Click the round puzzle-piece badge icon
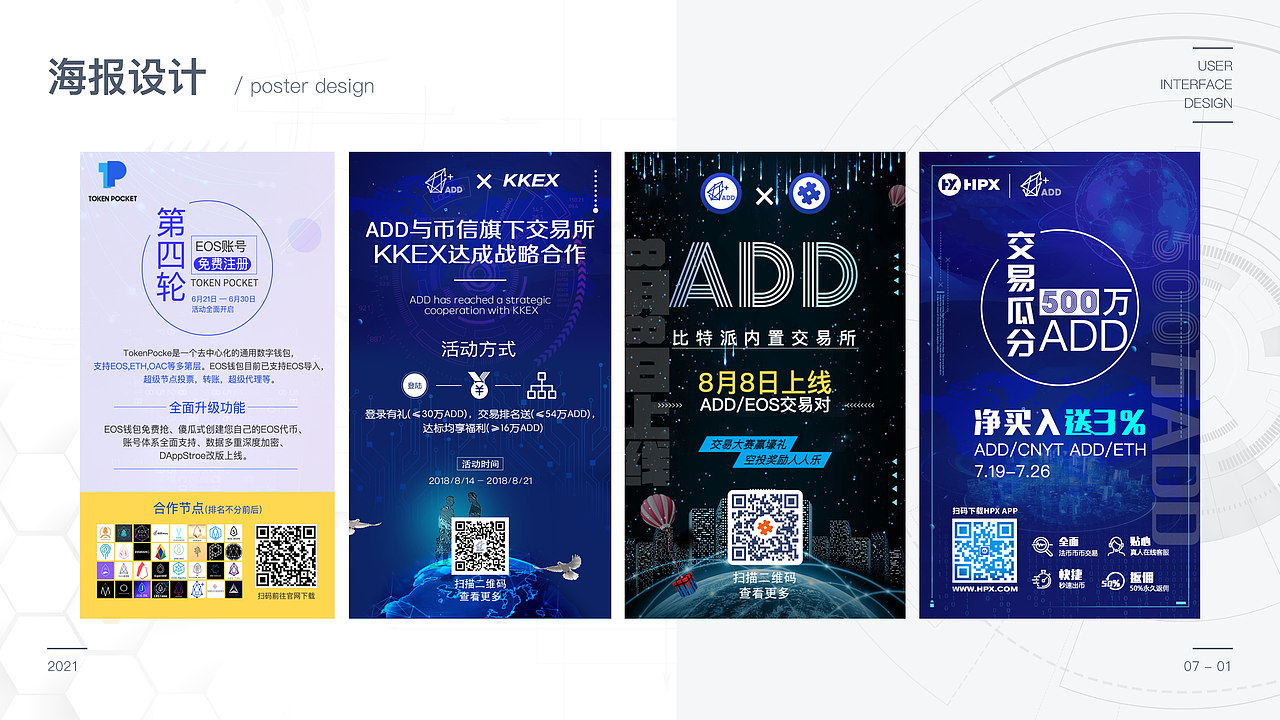1280x720 pixels. coord(809,193)
